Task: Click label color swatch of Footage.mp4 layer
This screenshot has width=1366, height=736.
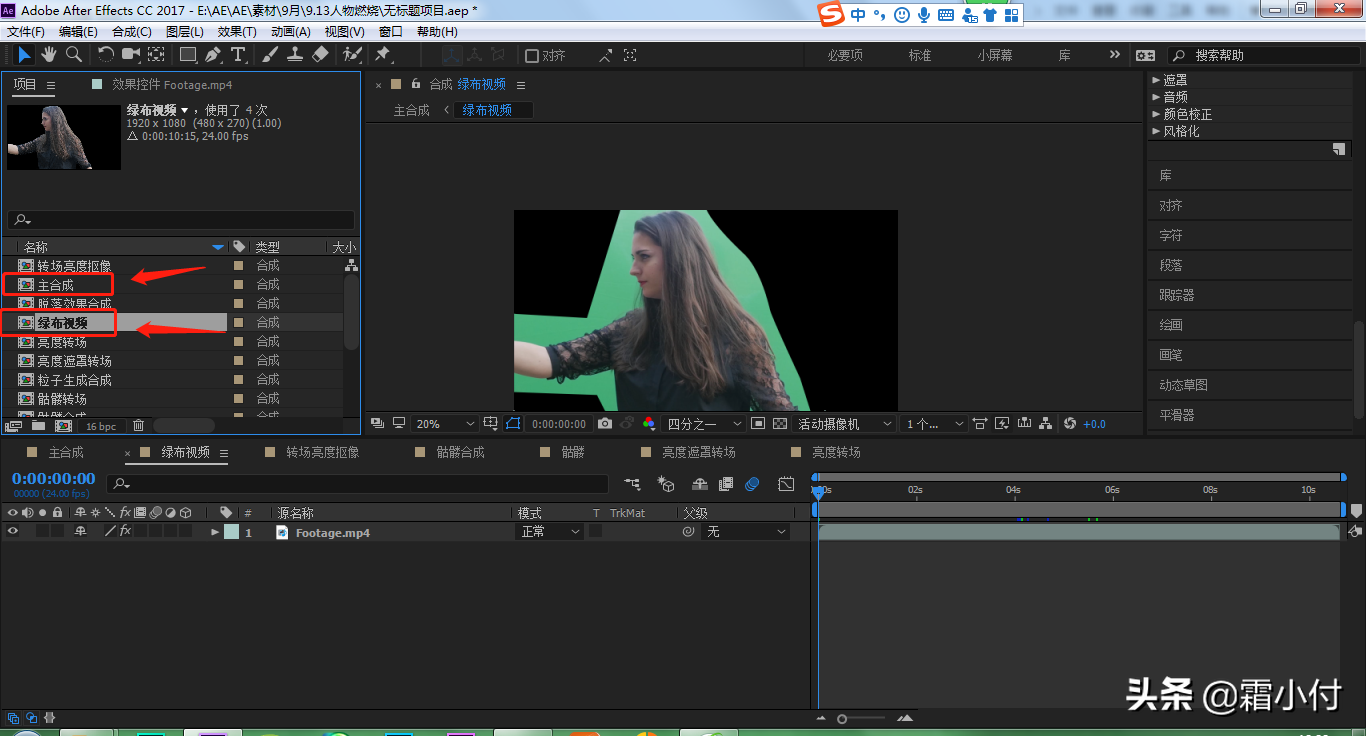Action: point(232,532)
